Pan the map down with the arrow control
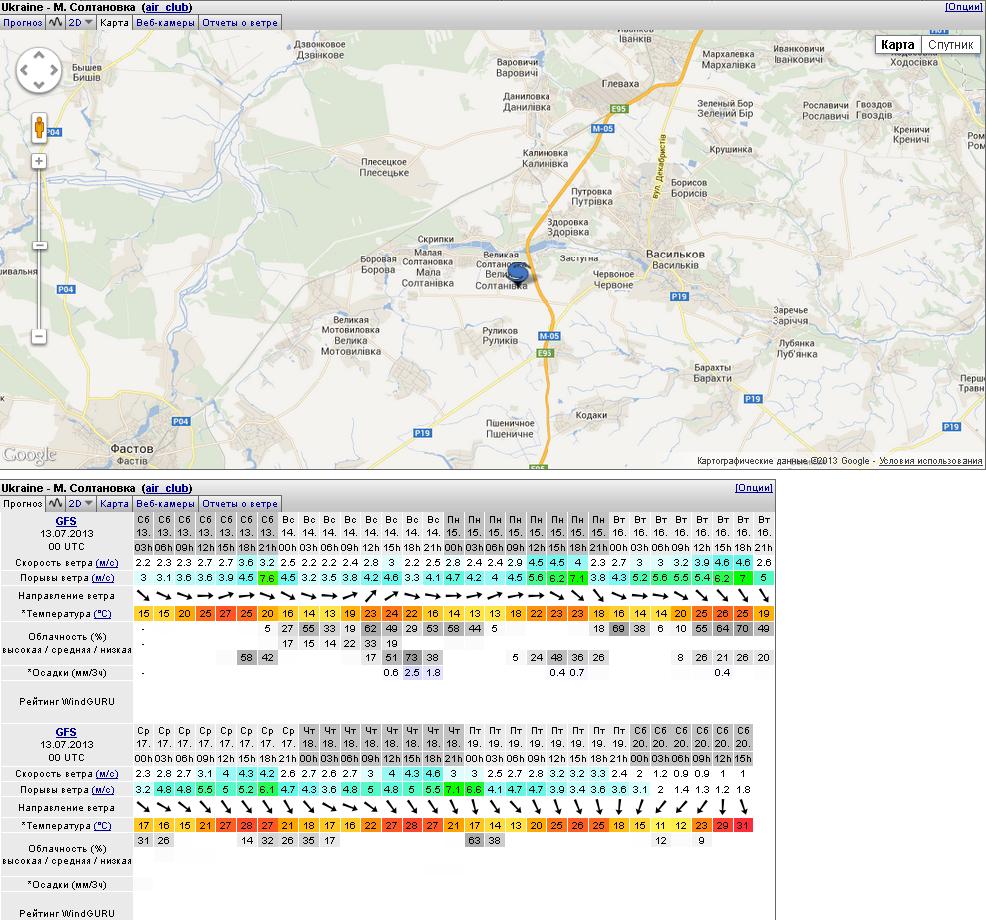Viewport: 986px width, 920px height. pyautogui.click(x=40, y=86)
